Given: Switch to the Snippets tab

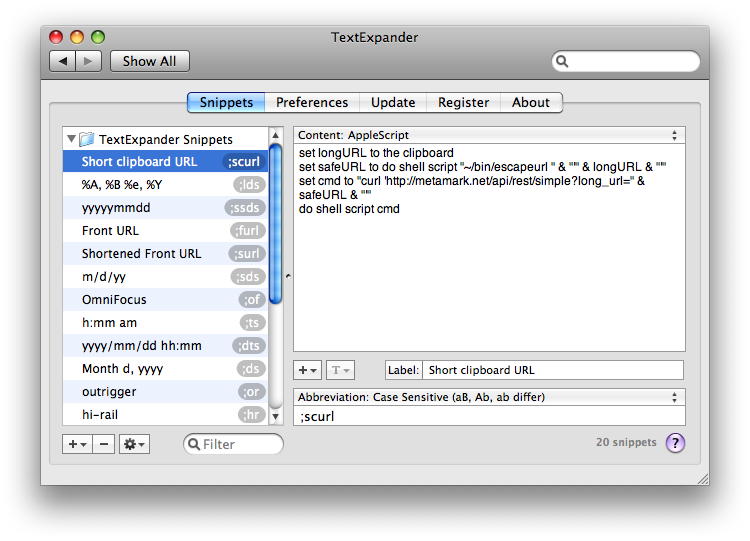Looking at the screenshot, I should [226, 102].
